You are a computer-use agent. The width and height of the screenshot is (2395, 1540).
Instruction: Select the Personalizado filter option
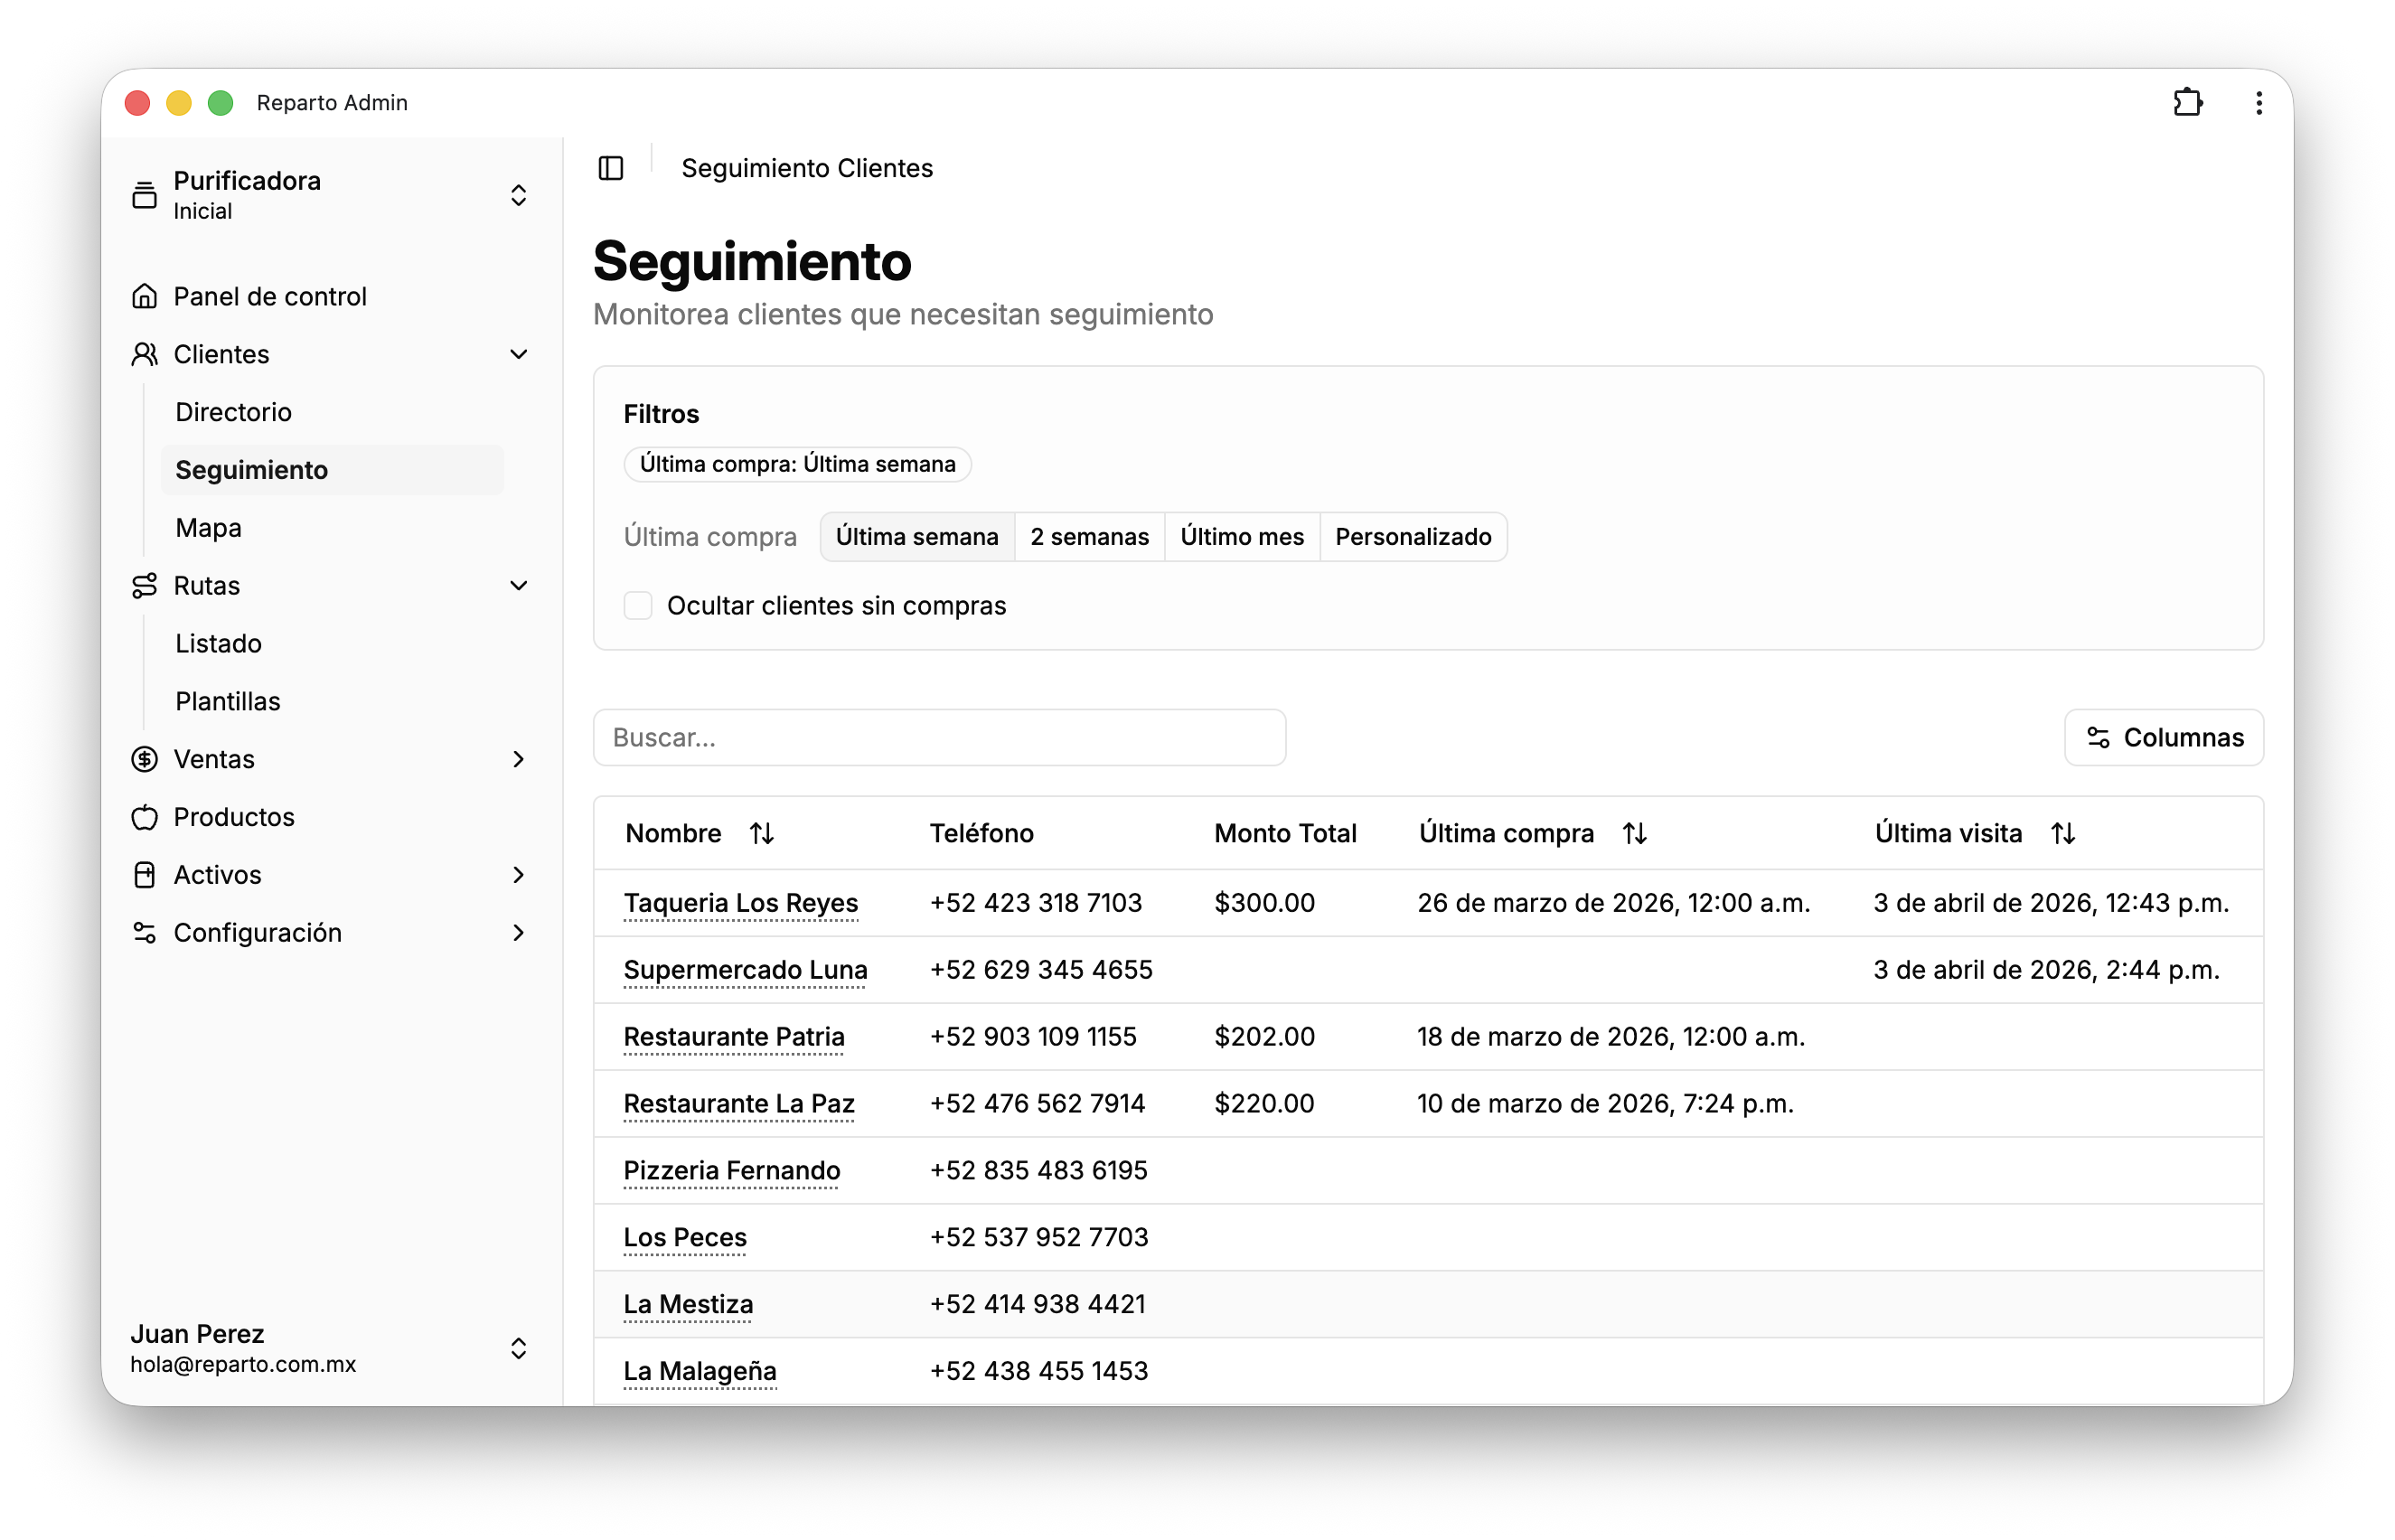[1413, 537]
